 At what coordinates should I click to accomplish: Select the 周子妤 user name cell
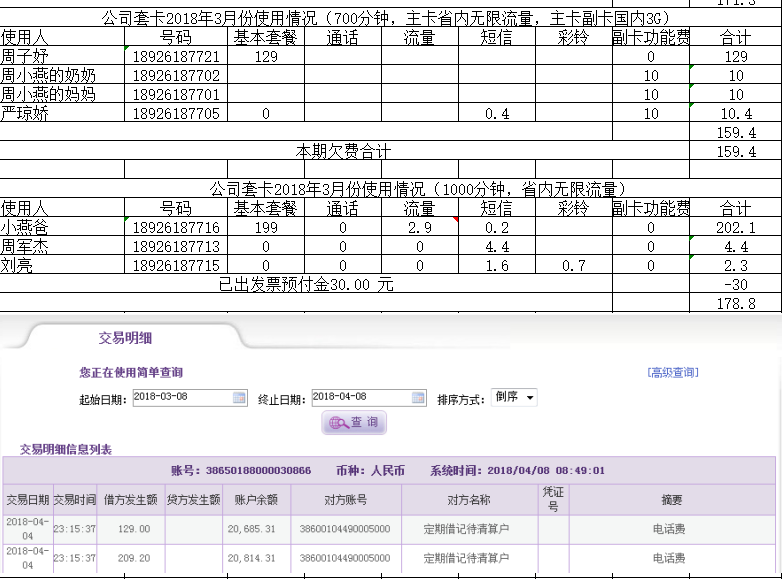point(62,57)
